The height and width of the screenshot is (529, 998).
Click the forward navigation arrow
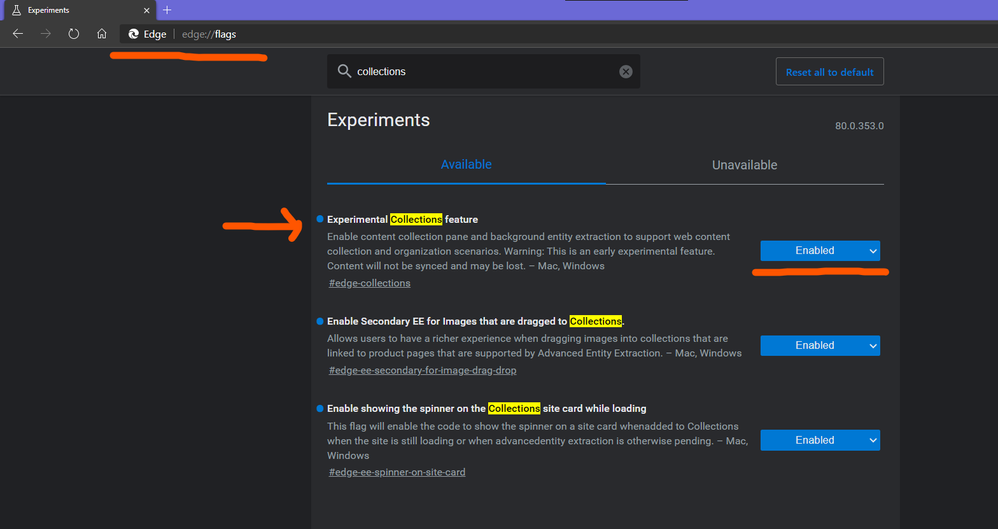point(46,34)
